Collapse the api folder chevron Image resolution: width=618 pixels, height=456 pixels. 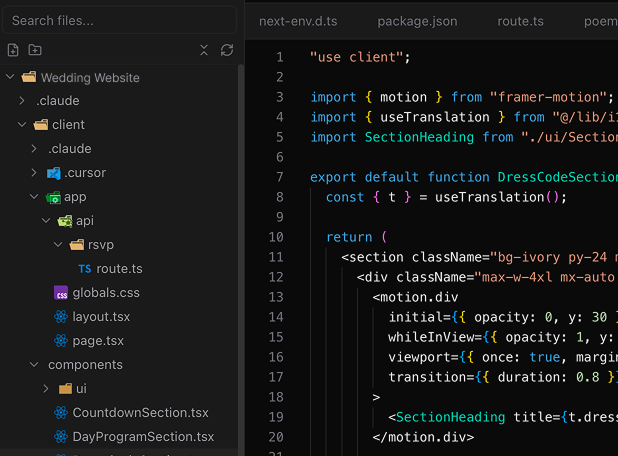pos(46,220)
